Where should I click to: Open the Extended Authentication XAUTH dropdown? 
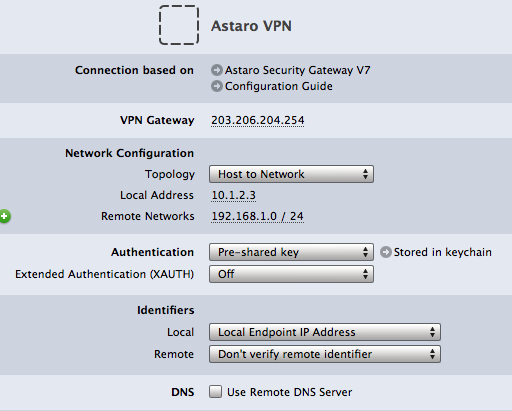coord(291,274)
